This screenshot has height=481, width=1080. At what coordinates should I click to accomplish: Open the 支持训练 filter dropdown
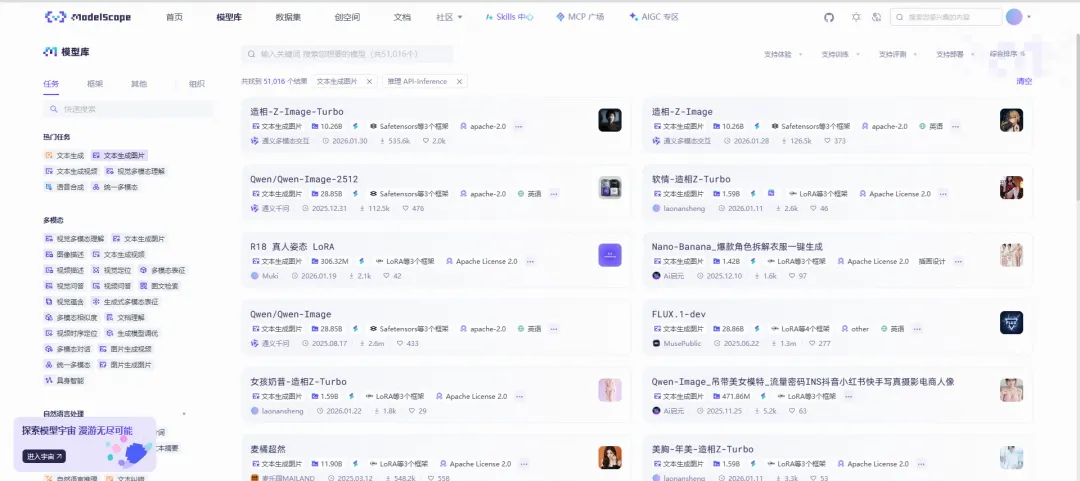838,54
